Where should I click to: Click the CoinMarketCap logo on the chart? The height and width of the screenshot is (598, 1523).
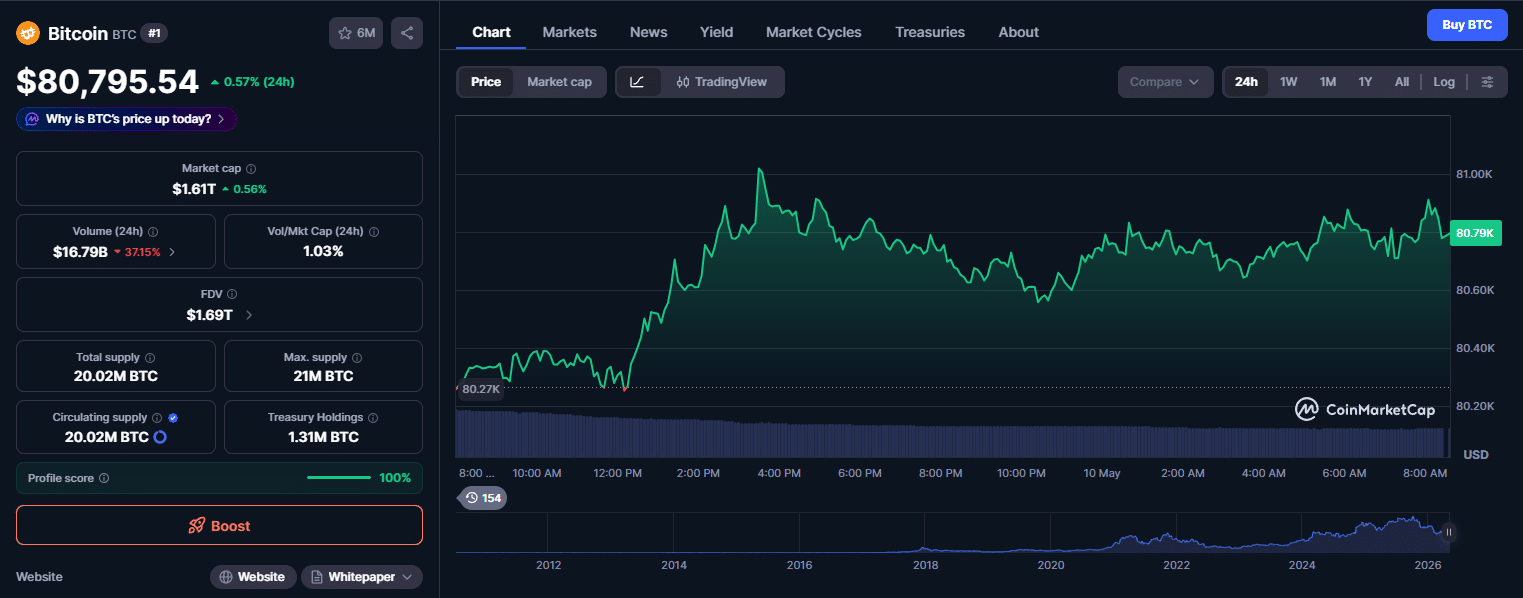coord(1365,409)
